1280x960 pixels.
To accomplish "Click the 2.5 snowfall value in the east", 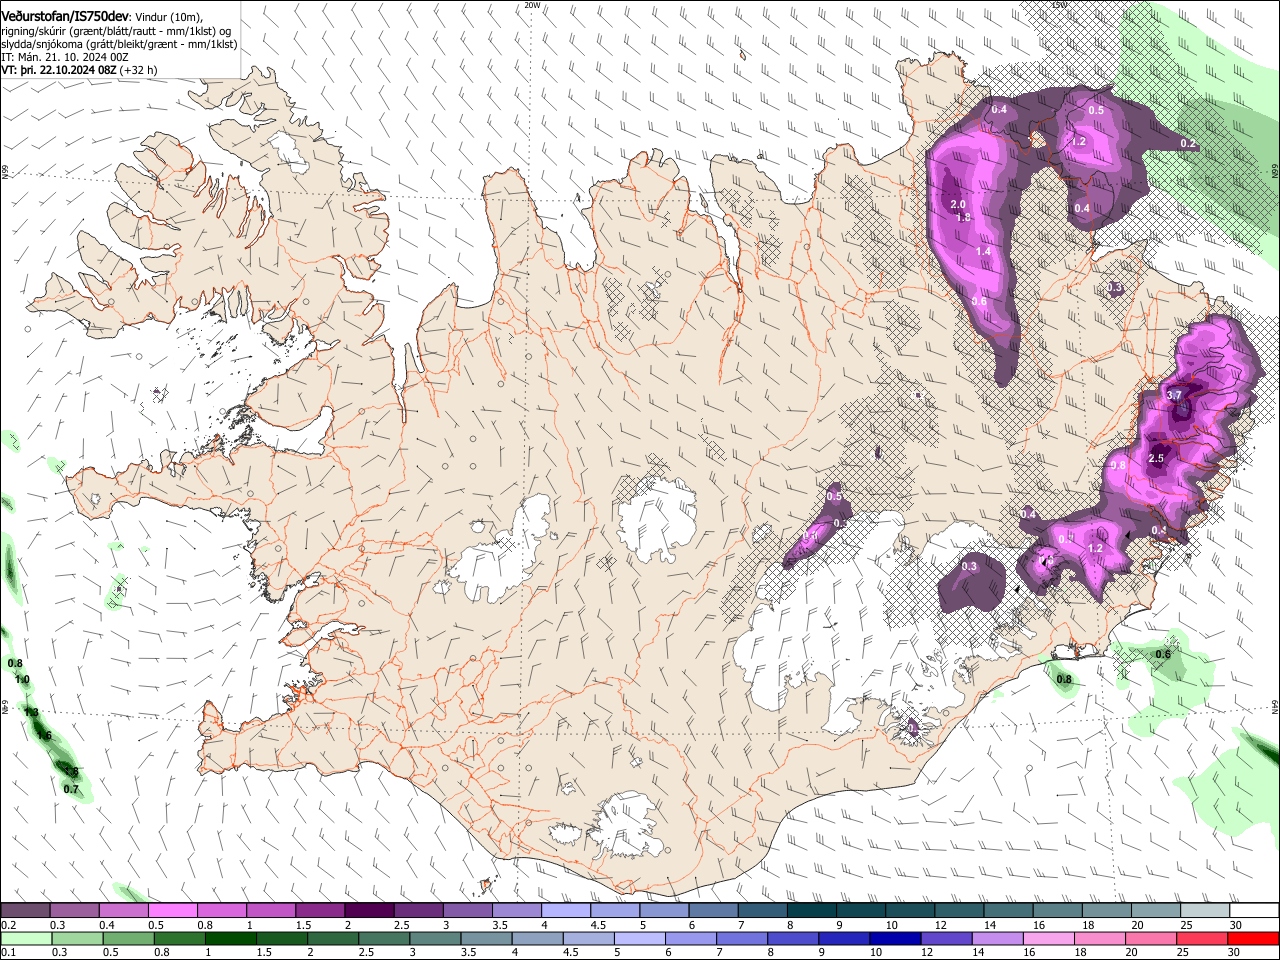I will tap(1157, 458).
